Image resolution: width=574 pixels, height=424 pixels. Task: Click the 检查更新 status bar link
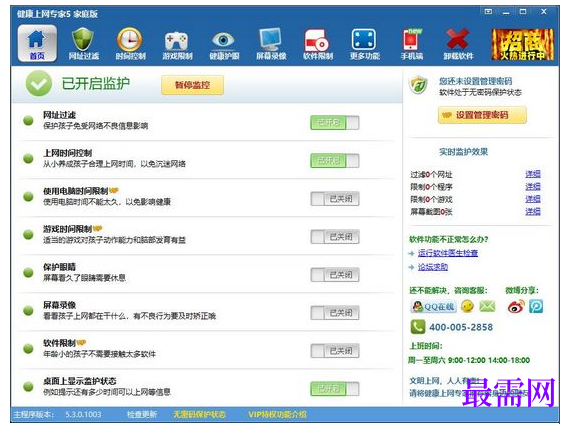[x=142, y=414]
